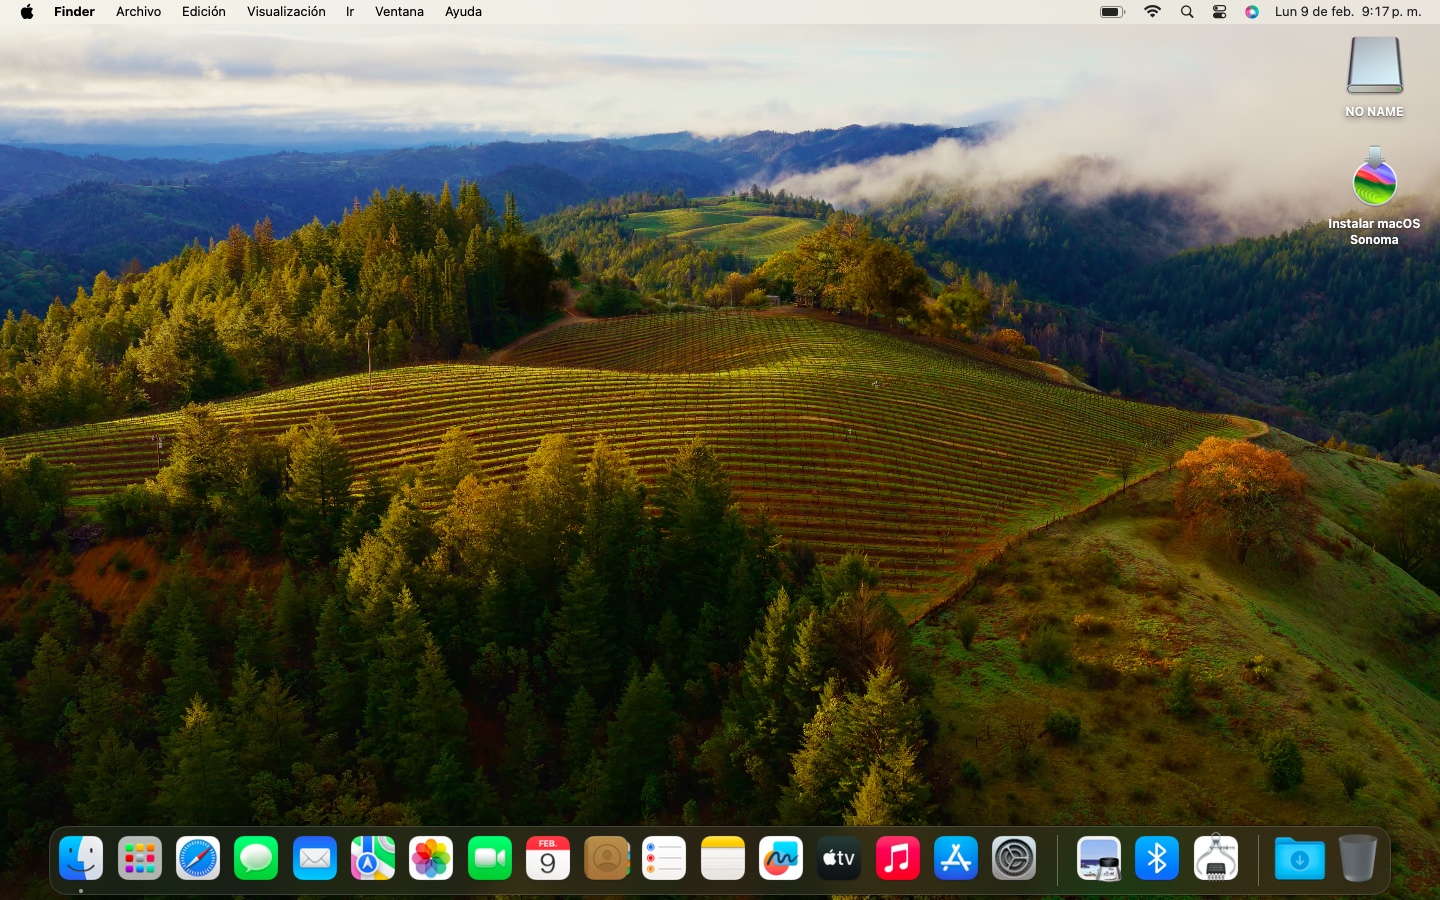
Task: Click the date and time display
Action: point(1347,12)
